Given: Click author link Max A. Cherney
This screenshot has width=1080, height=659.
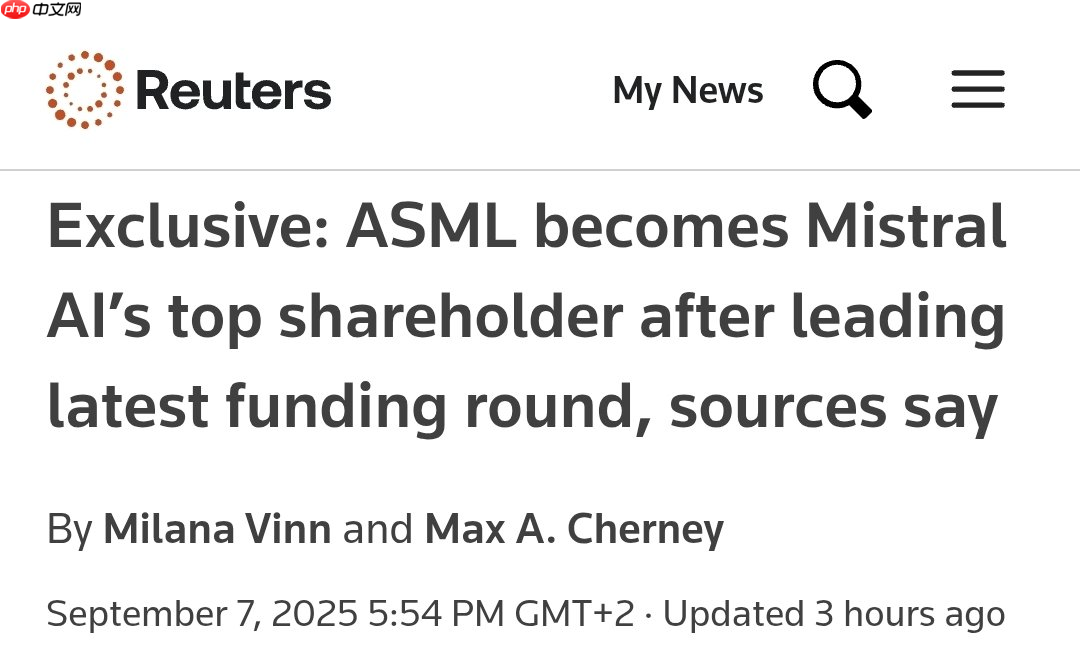Looking at the screenshot, I should (x=573, y=528).
